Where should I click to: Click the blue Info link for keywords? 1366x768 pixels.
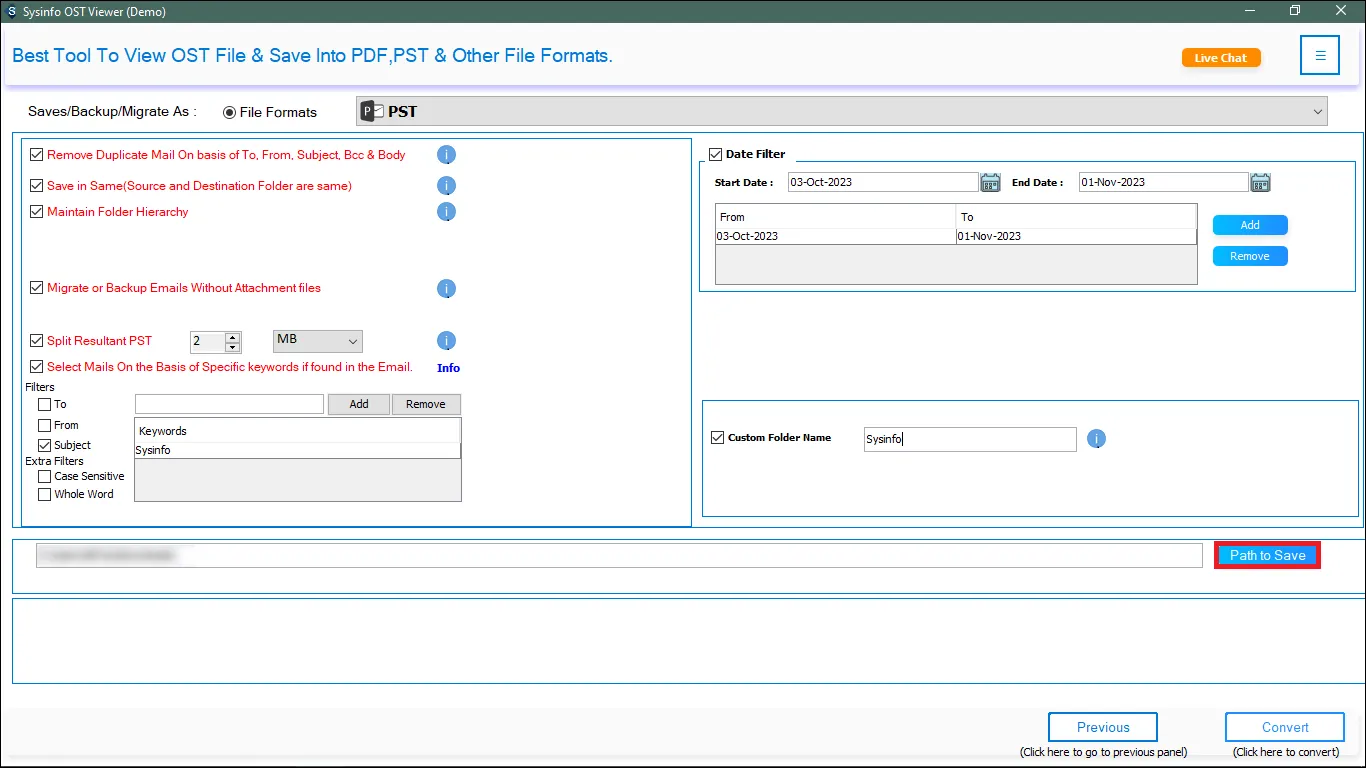448,368
